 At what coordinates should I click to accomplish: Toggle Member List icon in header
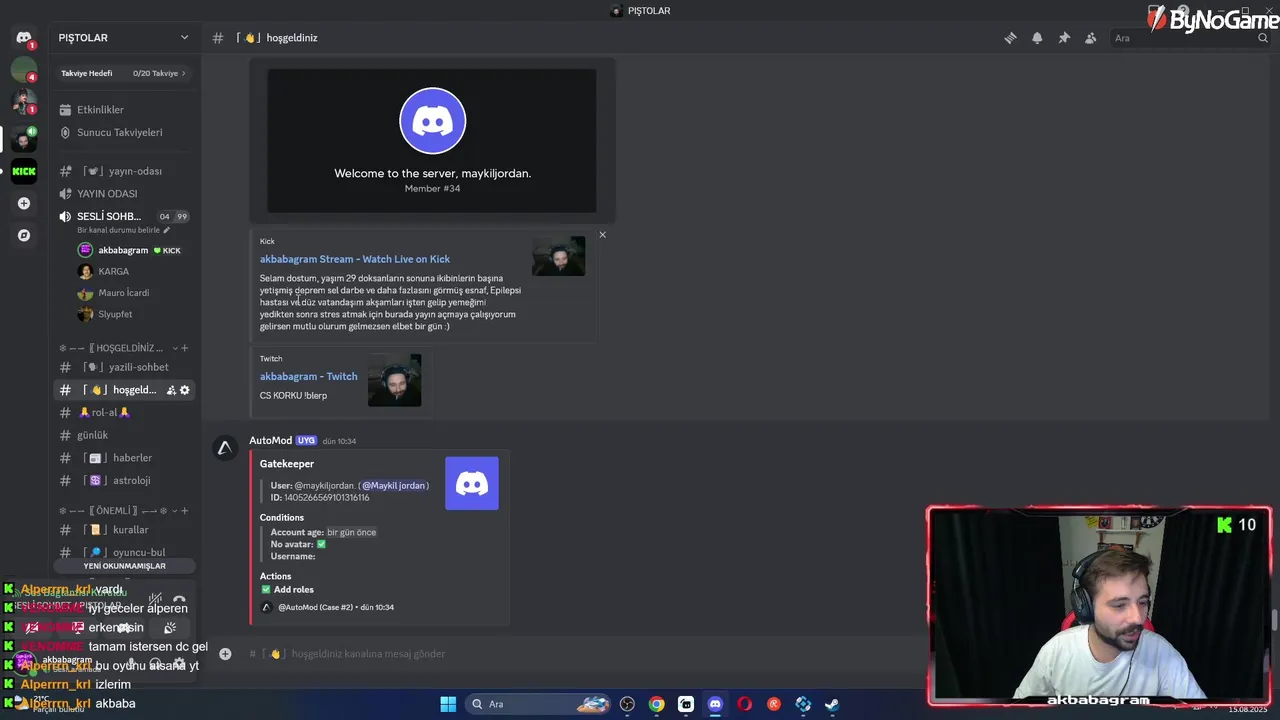(1091, 38)
